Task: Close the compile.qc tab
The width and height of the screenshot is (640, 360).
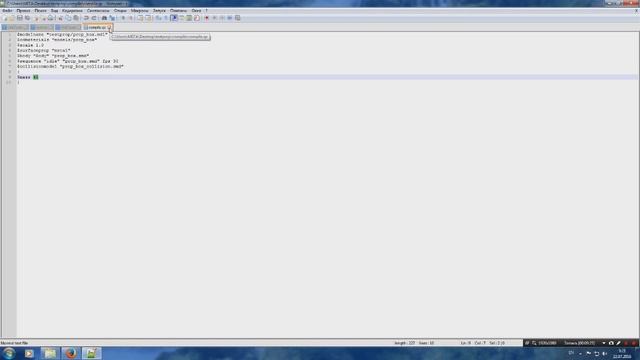Action: coord(109,27)
